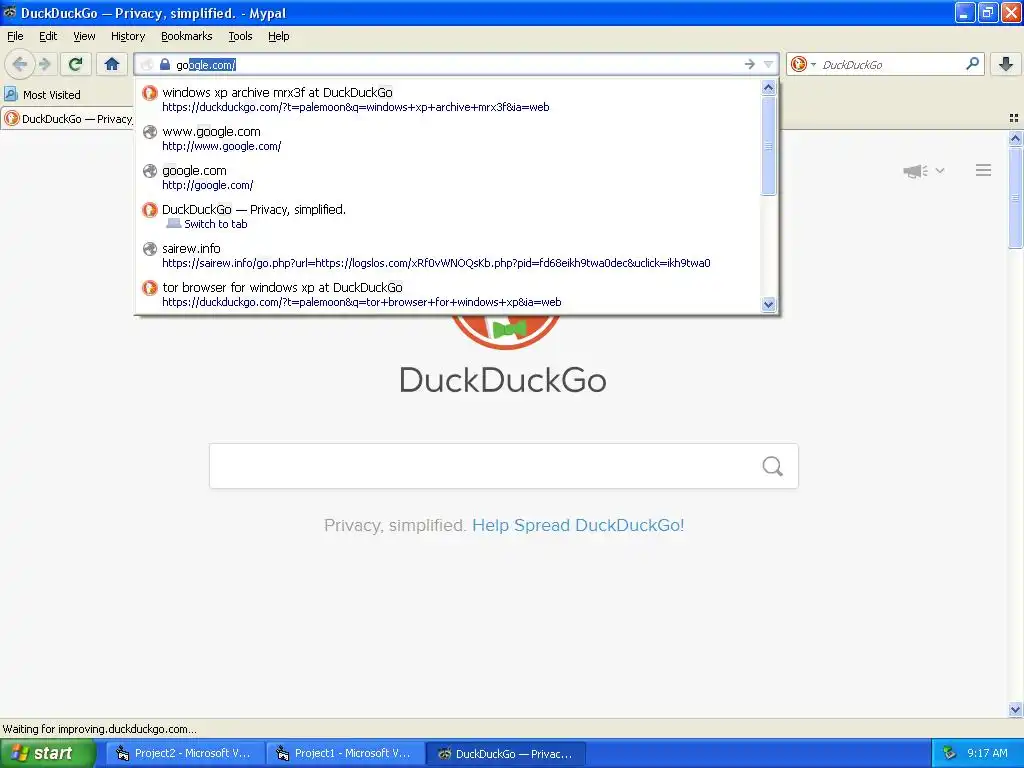Click the search magnifier in search box
This screenshot has width=1024, height=768.
point(972,64)
